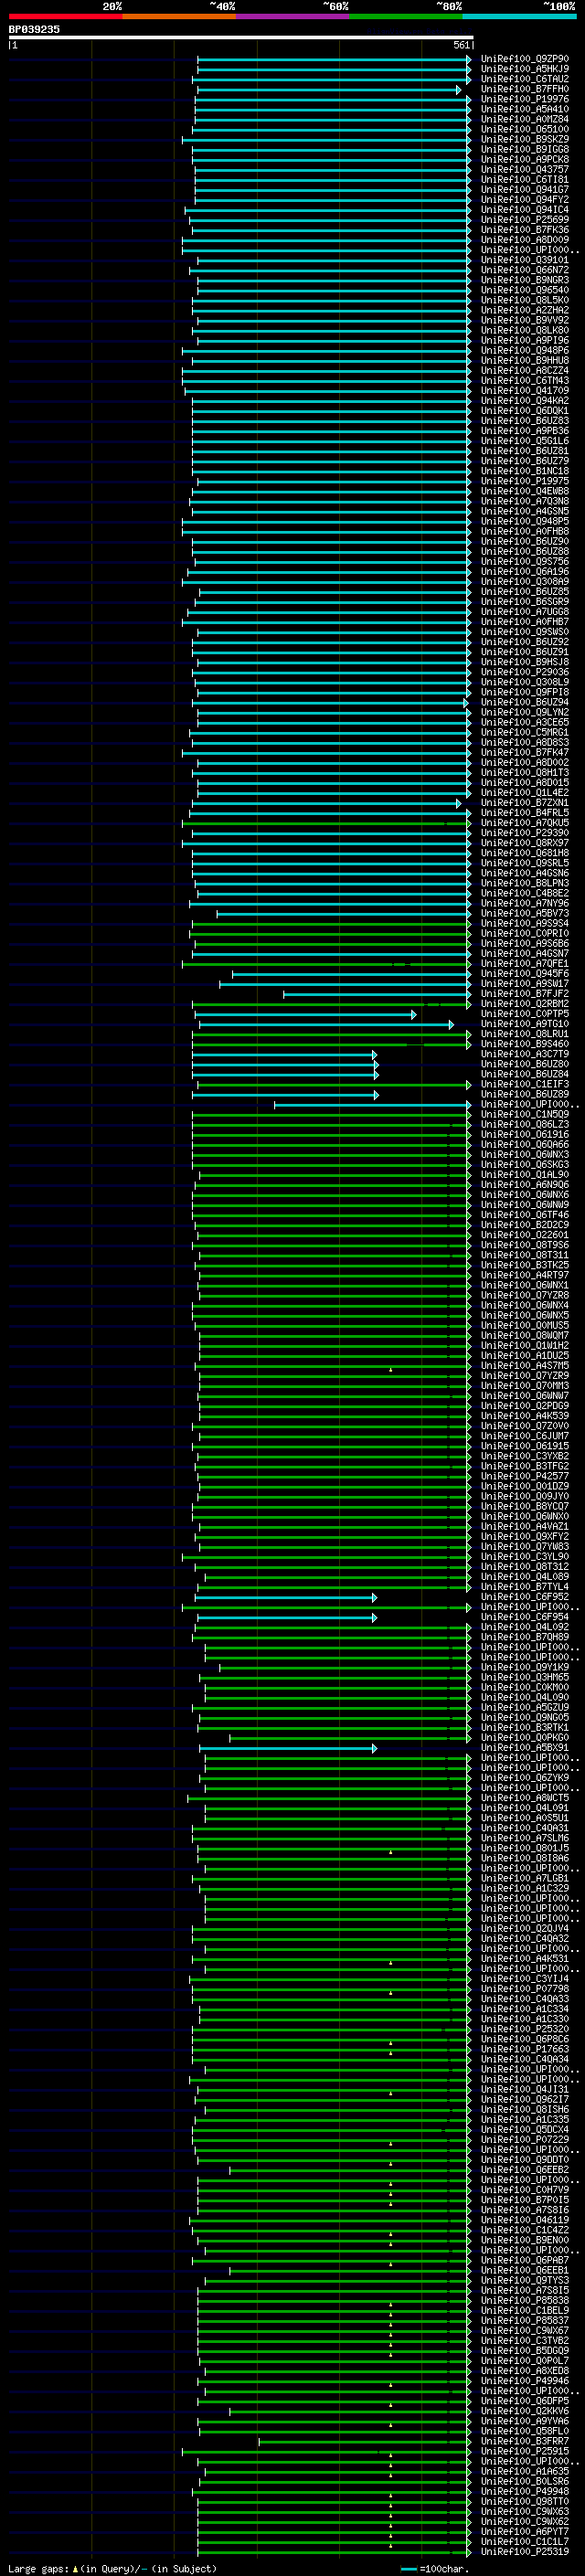Viewport: 585px width, 2576px height.
Task: Select label UniRef100_A1DU25
Action: click(525, 1356)
